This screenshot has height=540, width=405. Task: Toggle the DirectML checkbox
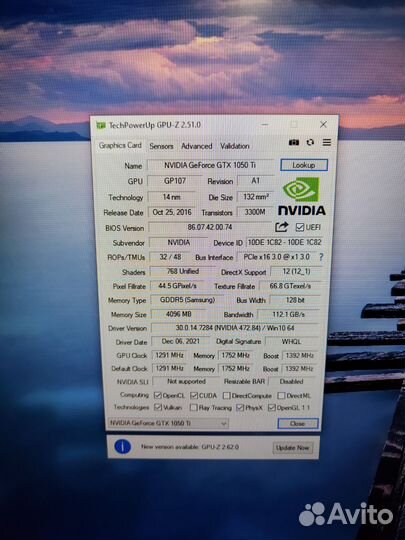pos(281,396)
